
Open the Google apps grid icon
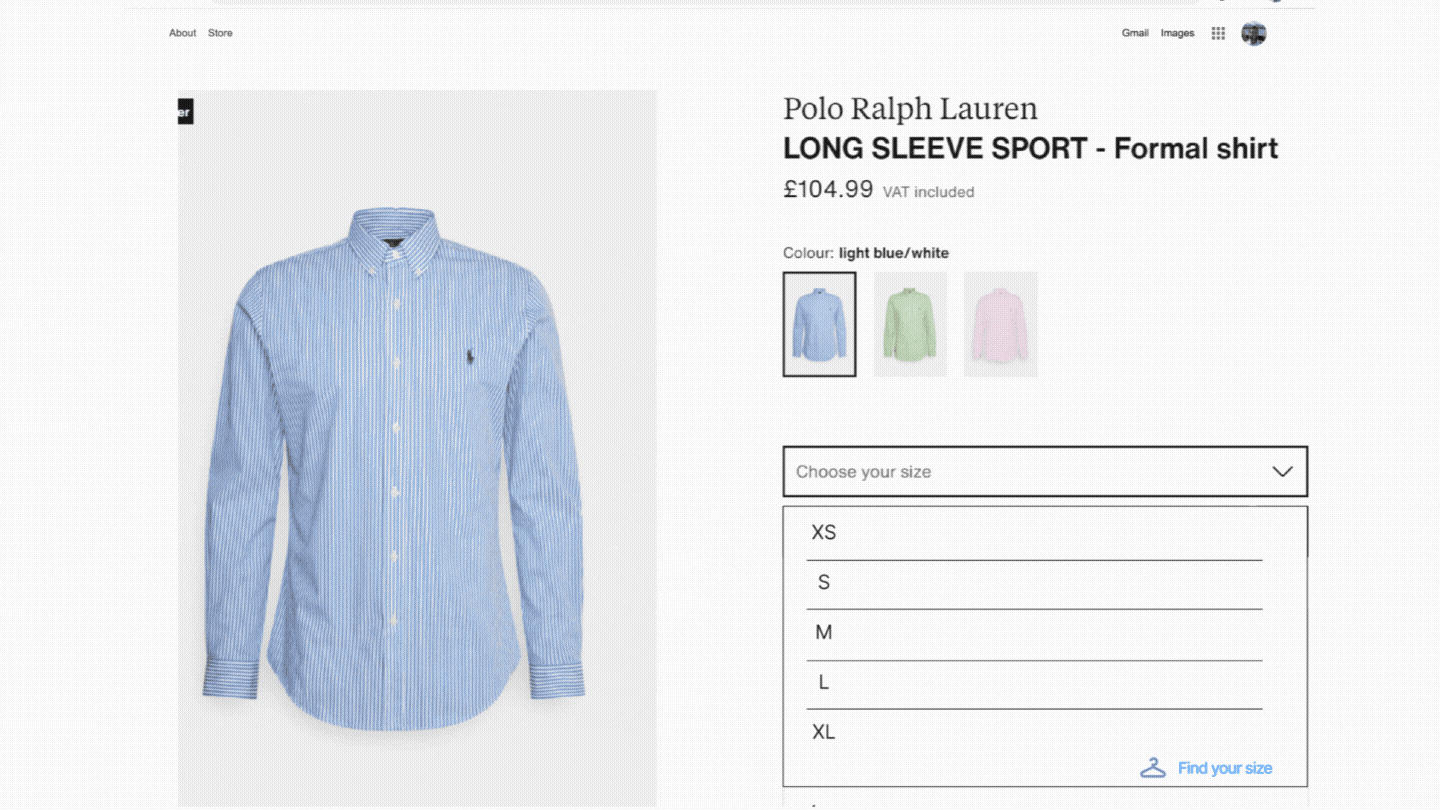click(x=1218, y=33)
